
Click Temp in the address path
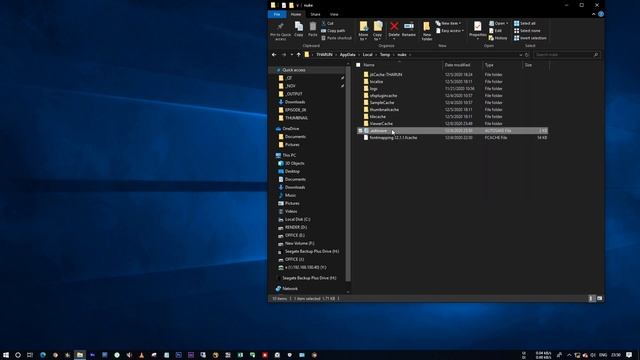[385, 55]
